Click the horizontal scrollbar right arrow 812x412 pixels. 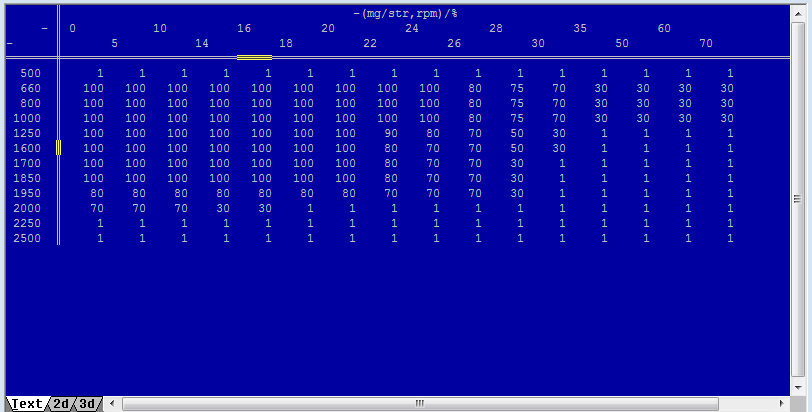pos(782,404)
